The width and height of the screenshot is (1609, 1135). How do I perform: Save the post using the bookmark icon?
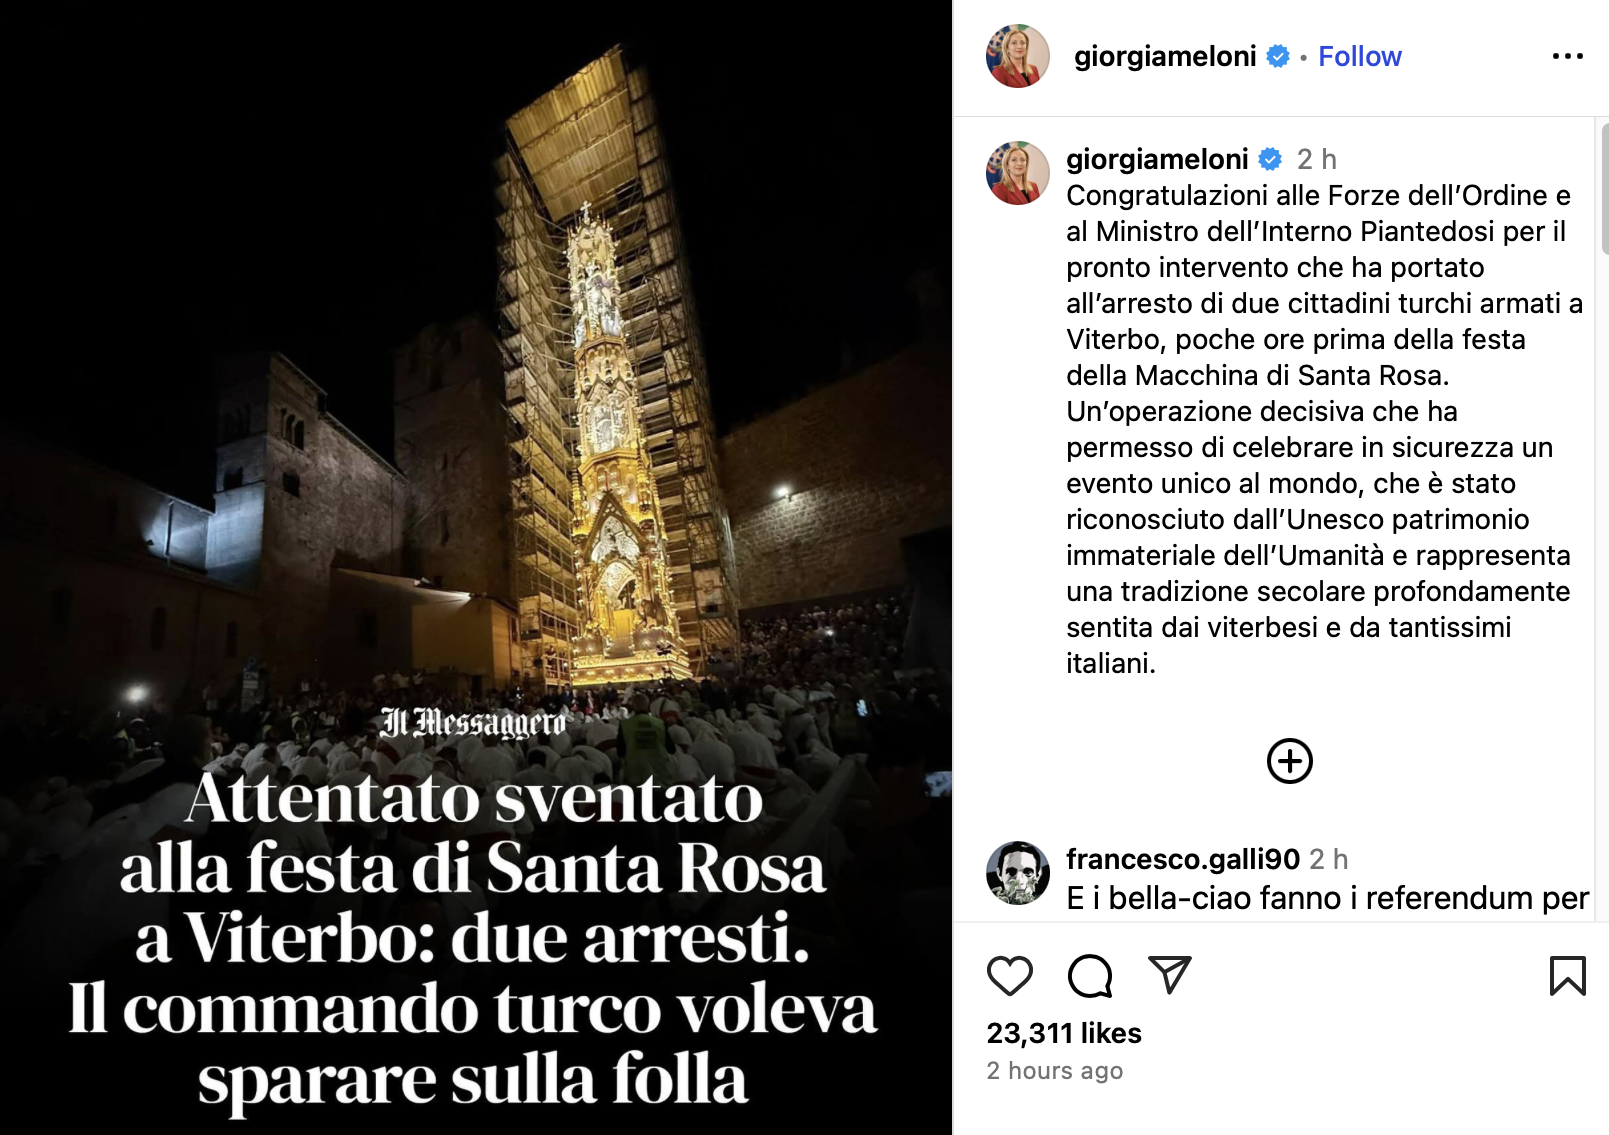[x=1567, y=975]
